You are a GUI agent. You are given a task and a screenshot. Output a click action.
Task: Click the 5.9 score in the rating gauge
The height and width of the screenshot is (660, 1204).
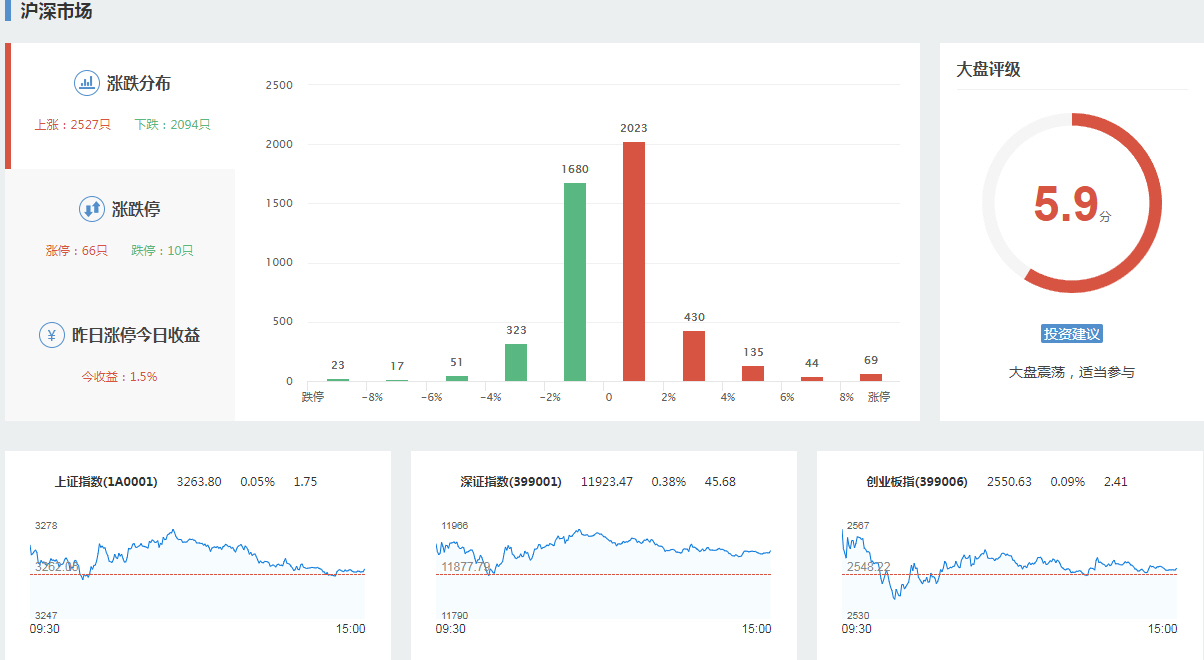coord(1066,204)
